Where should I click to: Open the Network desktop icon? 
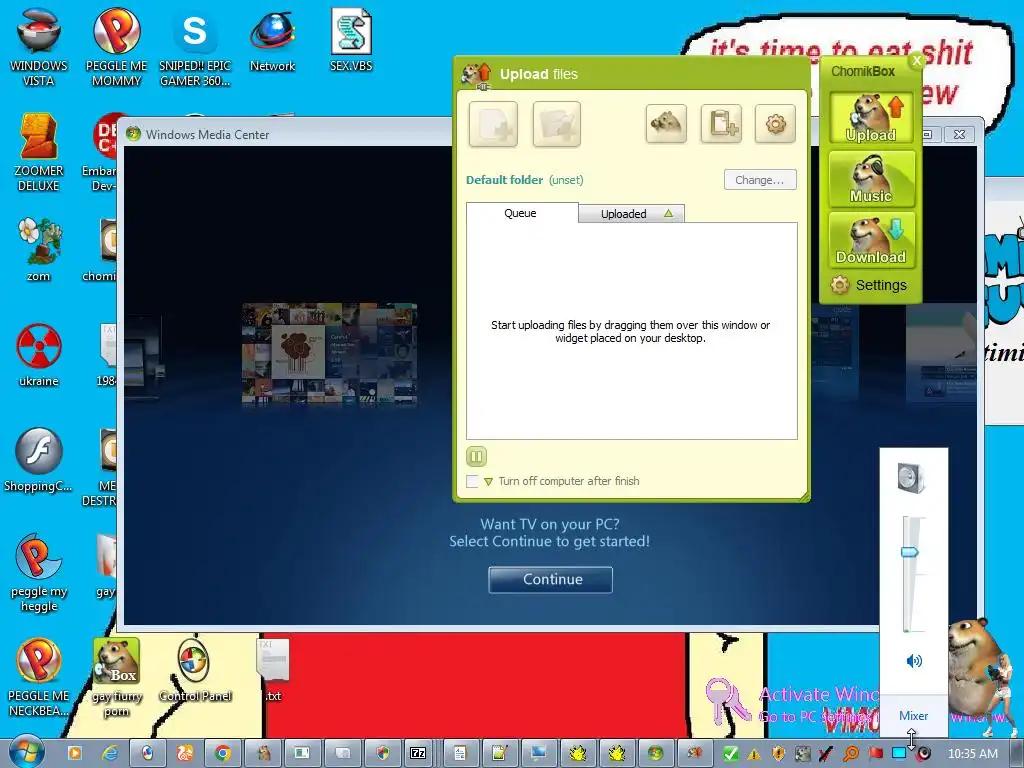click(272, 40)
